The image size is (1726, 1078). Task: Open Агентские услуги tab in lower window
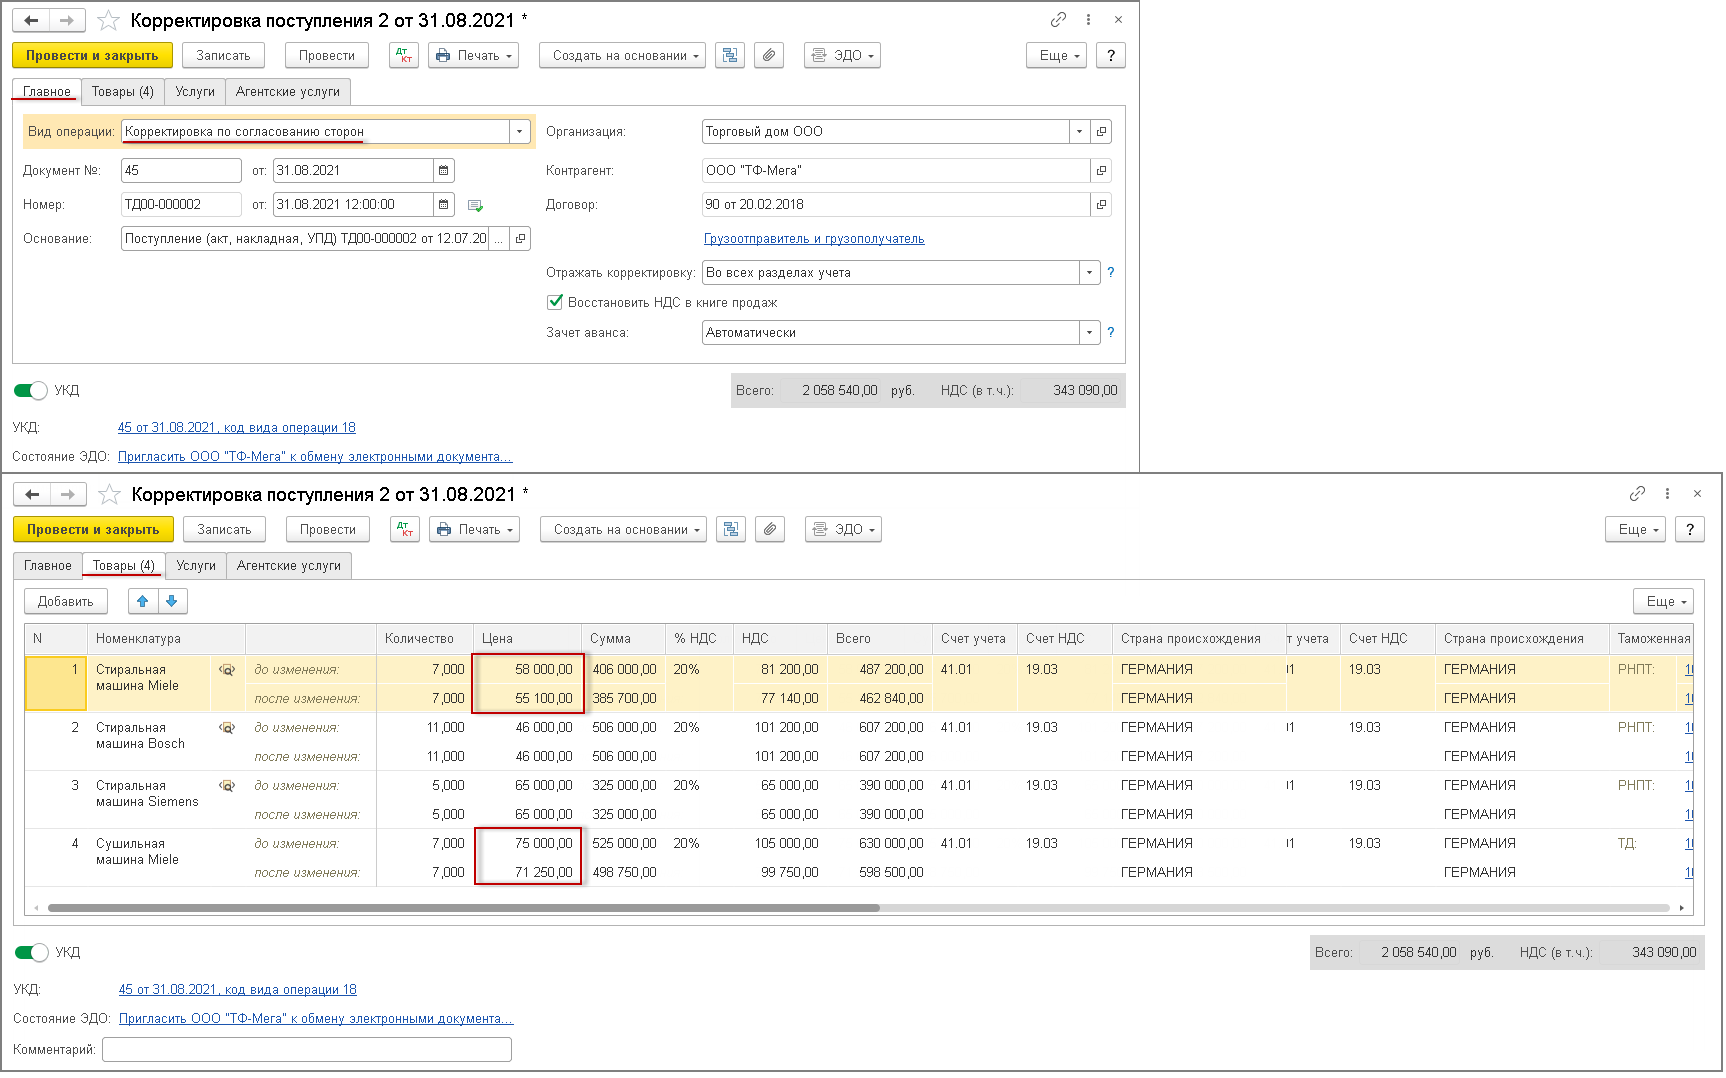pos(289,565)
